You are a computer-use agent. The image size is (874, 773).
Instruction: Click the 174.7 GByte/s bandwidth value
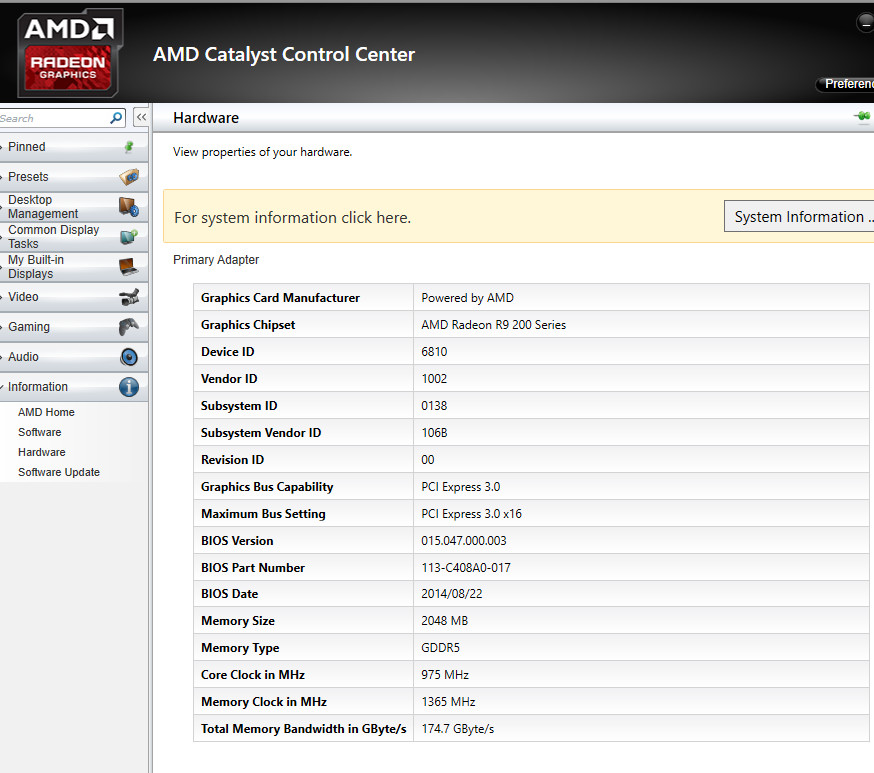click(x=458, y=729)
